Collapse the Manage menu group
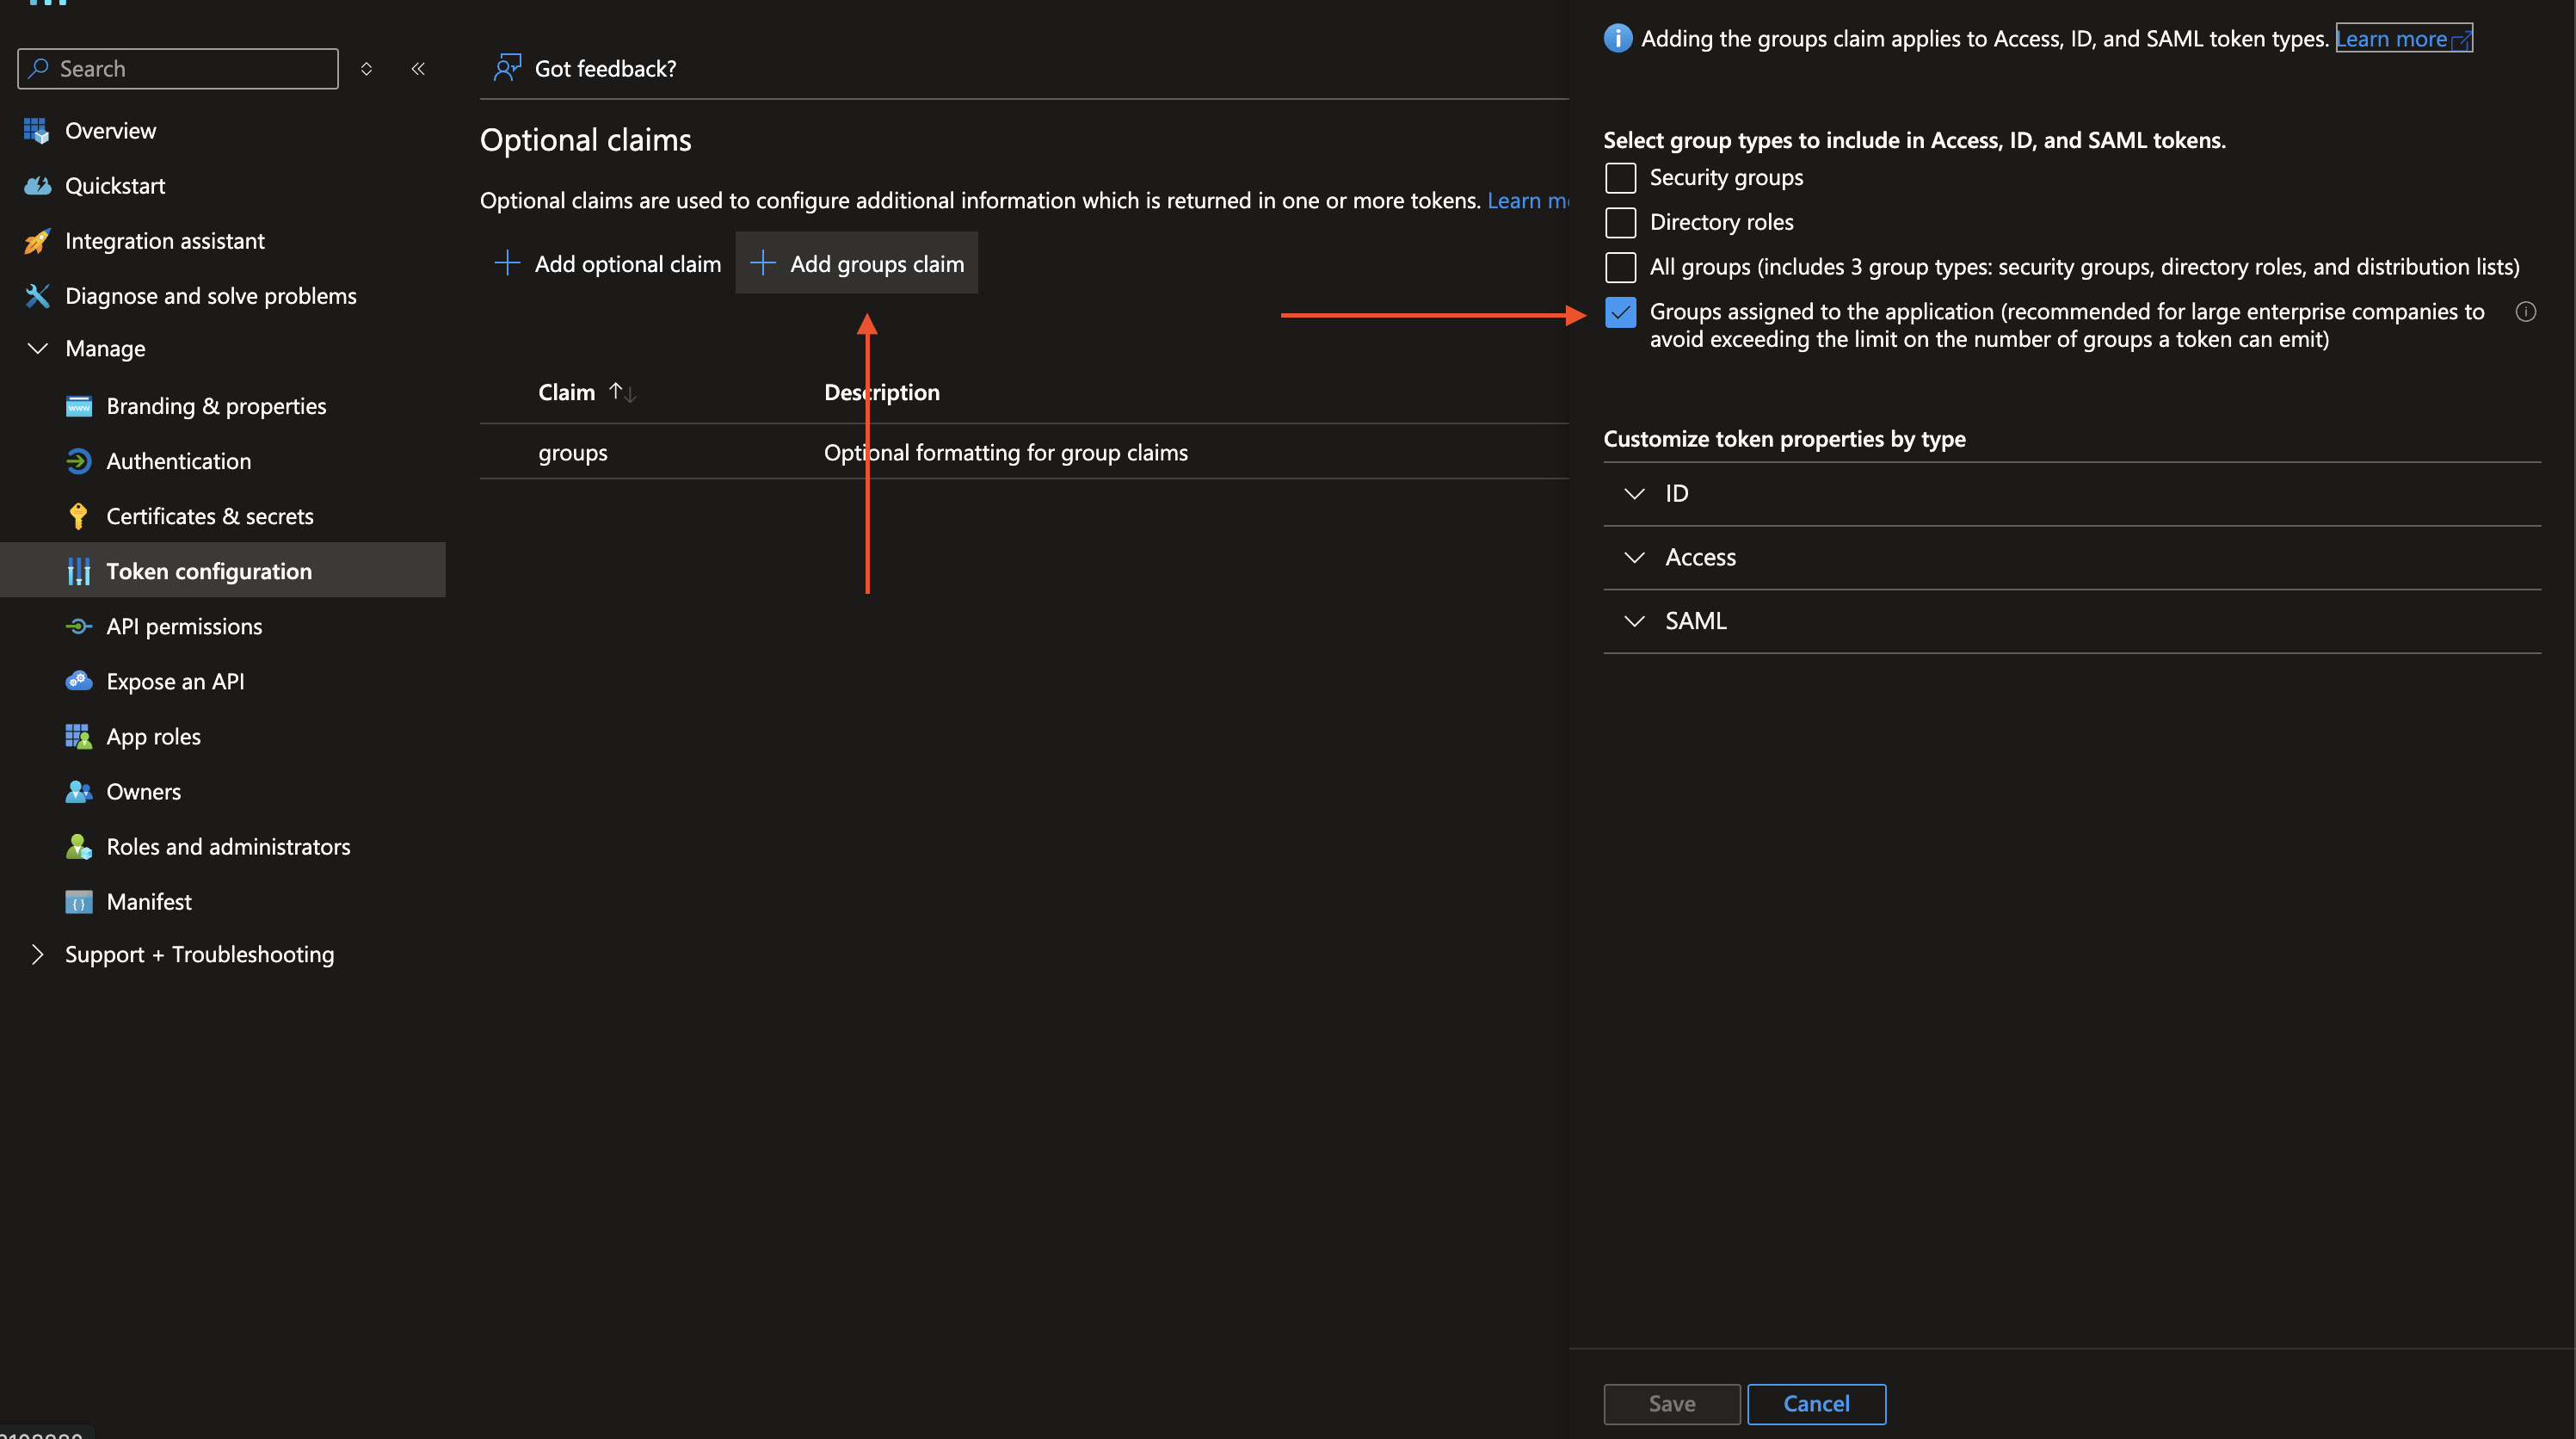The height and width of the screenshot is (1439, 2576). (37, 349)
